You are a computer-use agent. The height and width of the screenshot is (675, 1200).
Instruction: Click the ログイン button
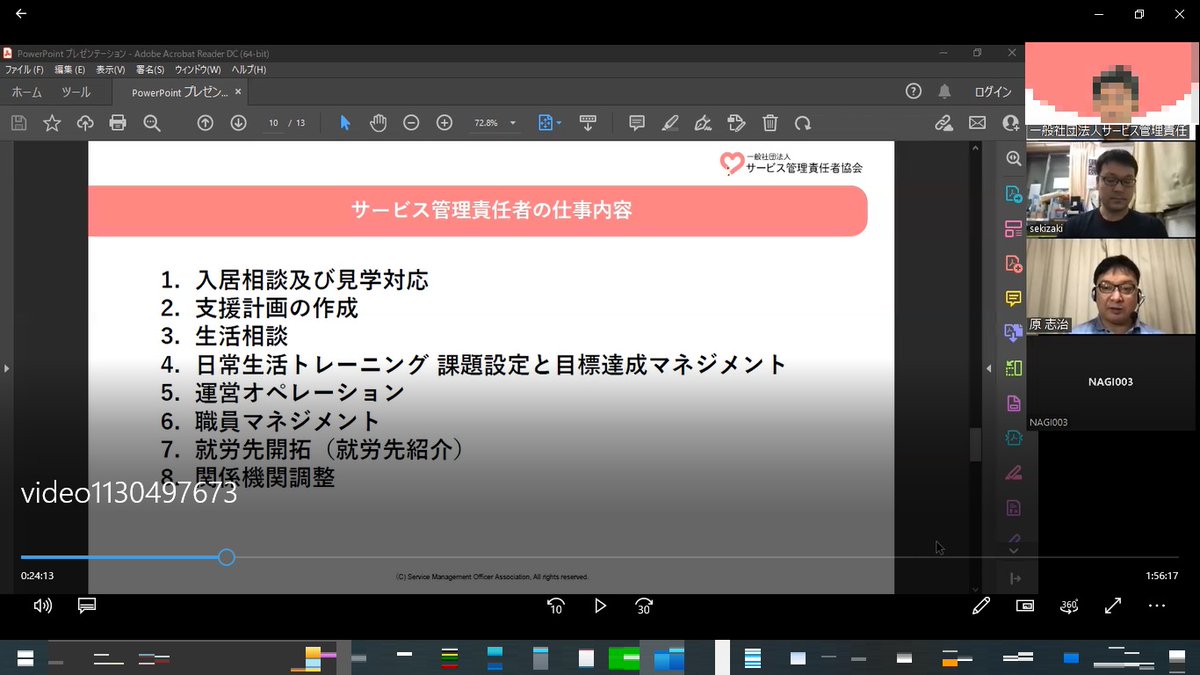point(992,90)
